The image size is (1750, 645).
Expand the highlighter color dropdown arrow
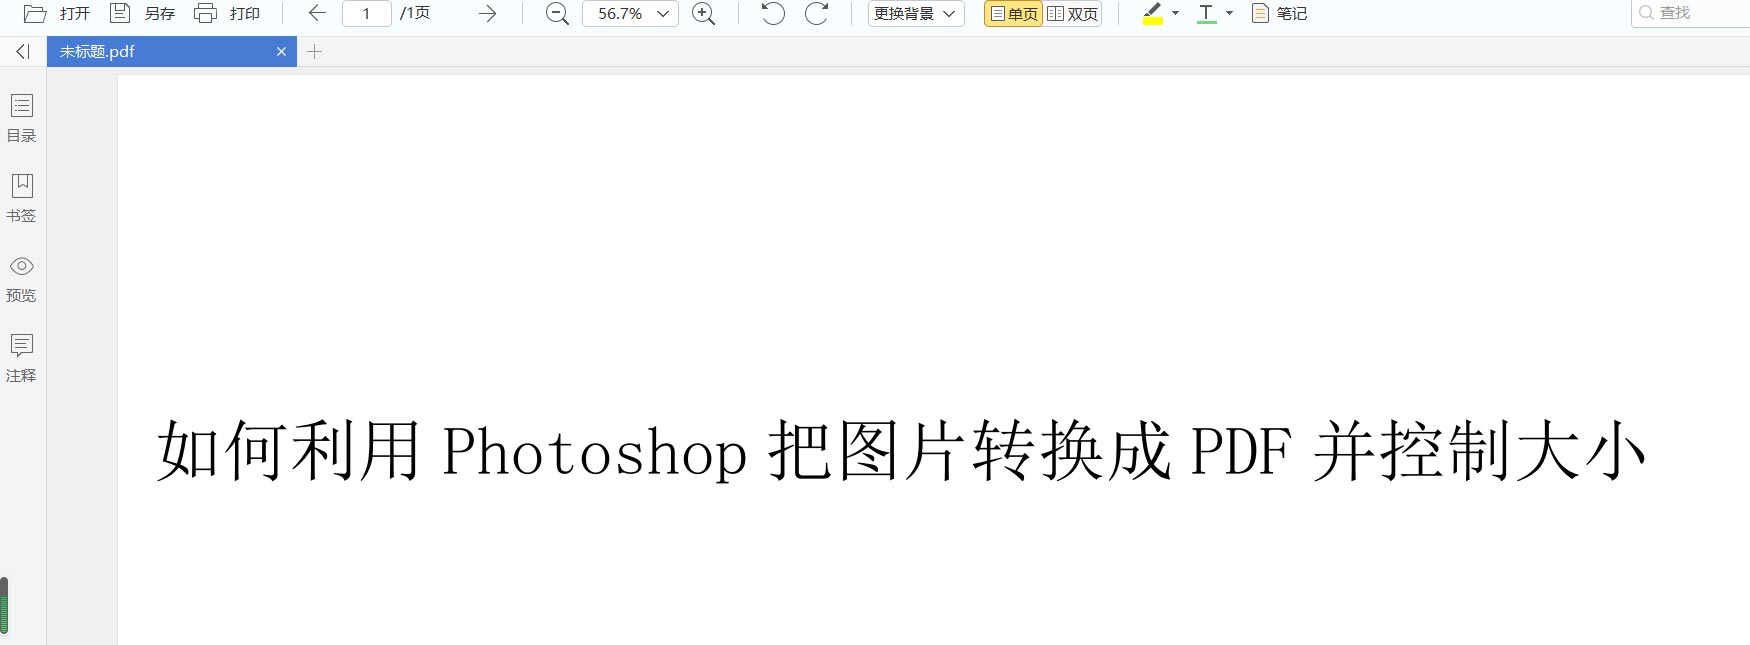pos(1175,13)
